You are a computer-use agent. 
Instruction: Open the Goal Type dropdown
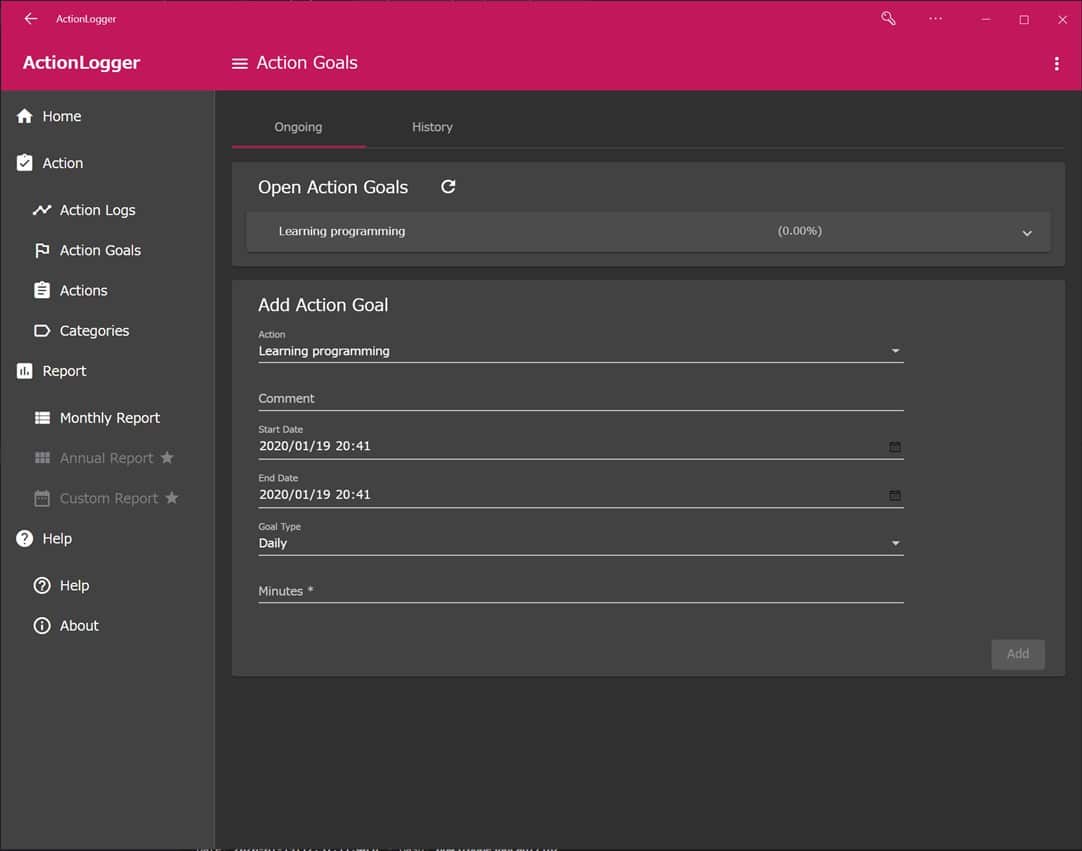(x=580, y=543)
